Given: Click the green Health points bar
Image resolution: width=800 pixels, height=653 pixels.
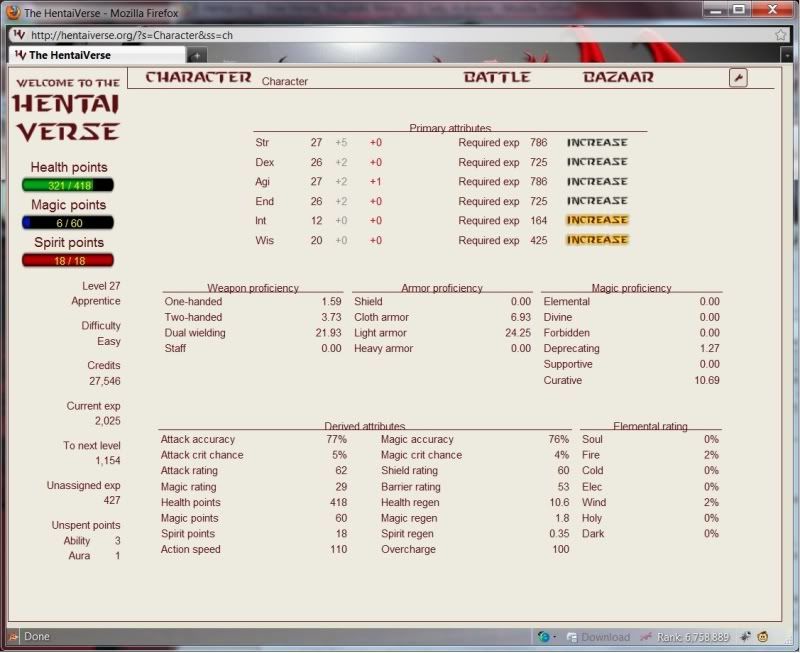Looking at the screenshot, I should [68, 185].
